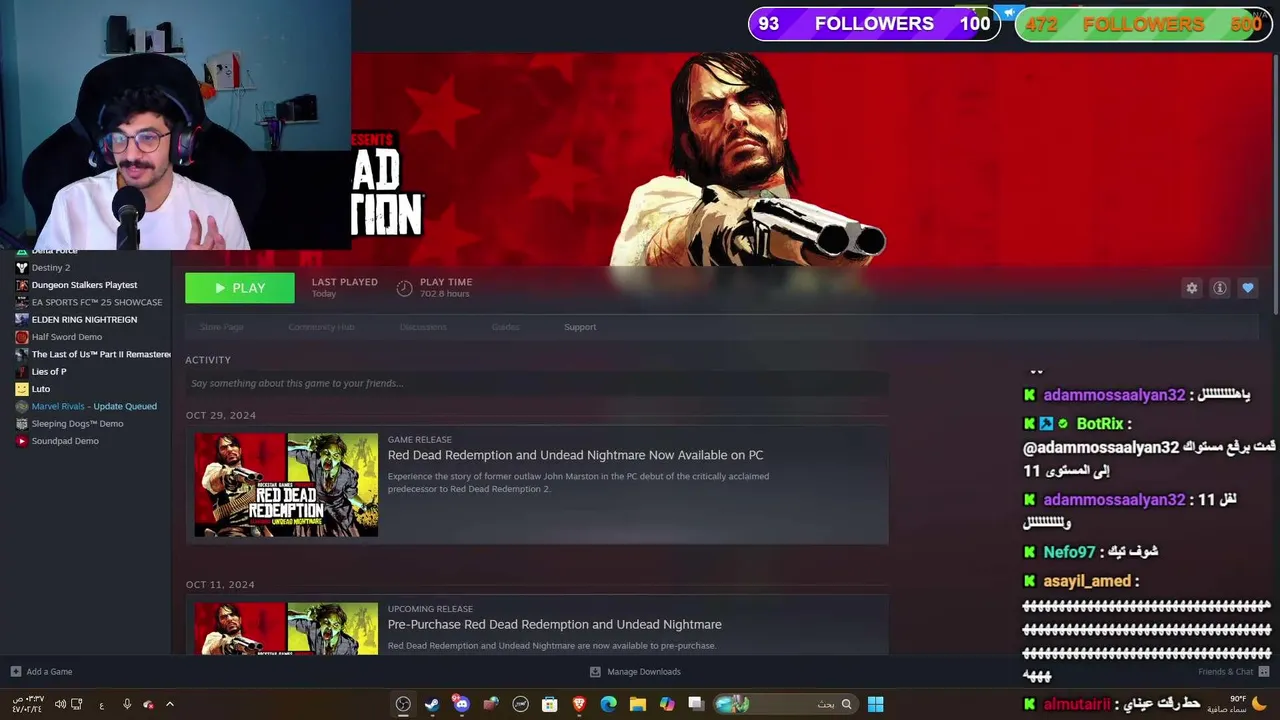Open Microsoft Store from the taskbar

549,704
